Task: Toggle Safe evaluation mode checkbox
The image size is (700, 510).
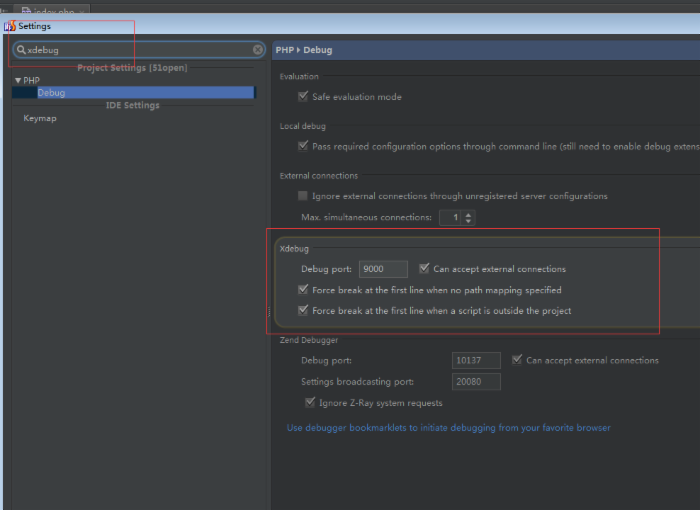Action: tap(303, 96)
